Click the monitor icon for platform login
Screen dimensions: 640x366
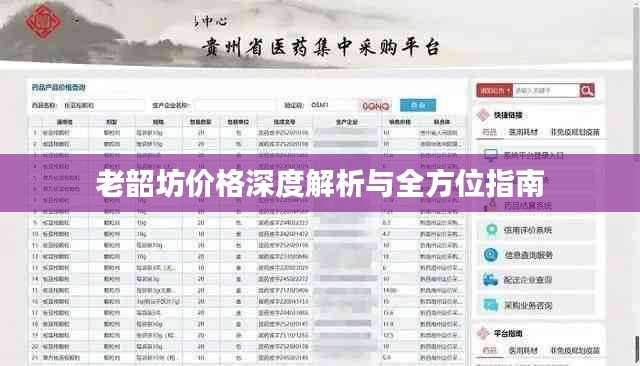(491, 155)
